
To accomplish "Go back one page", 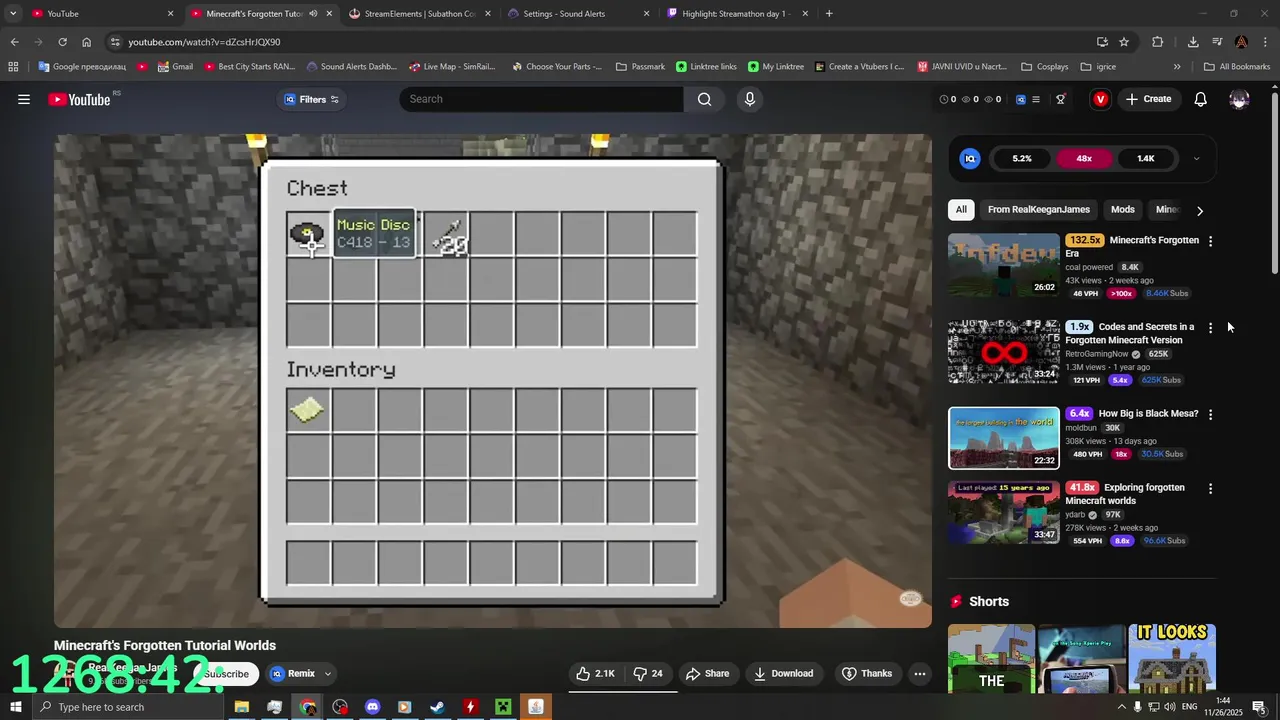I will point(14,42).
